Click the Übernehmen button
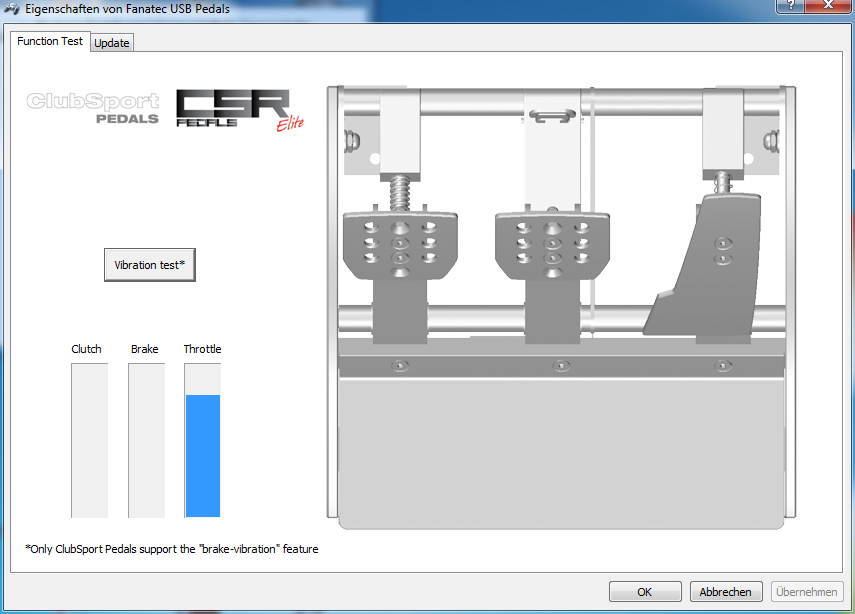This screenshot has height=614, width=855. pos(806,592)
